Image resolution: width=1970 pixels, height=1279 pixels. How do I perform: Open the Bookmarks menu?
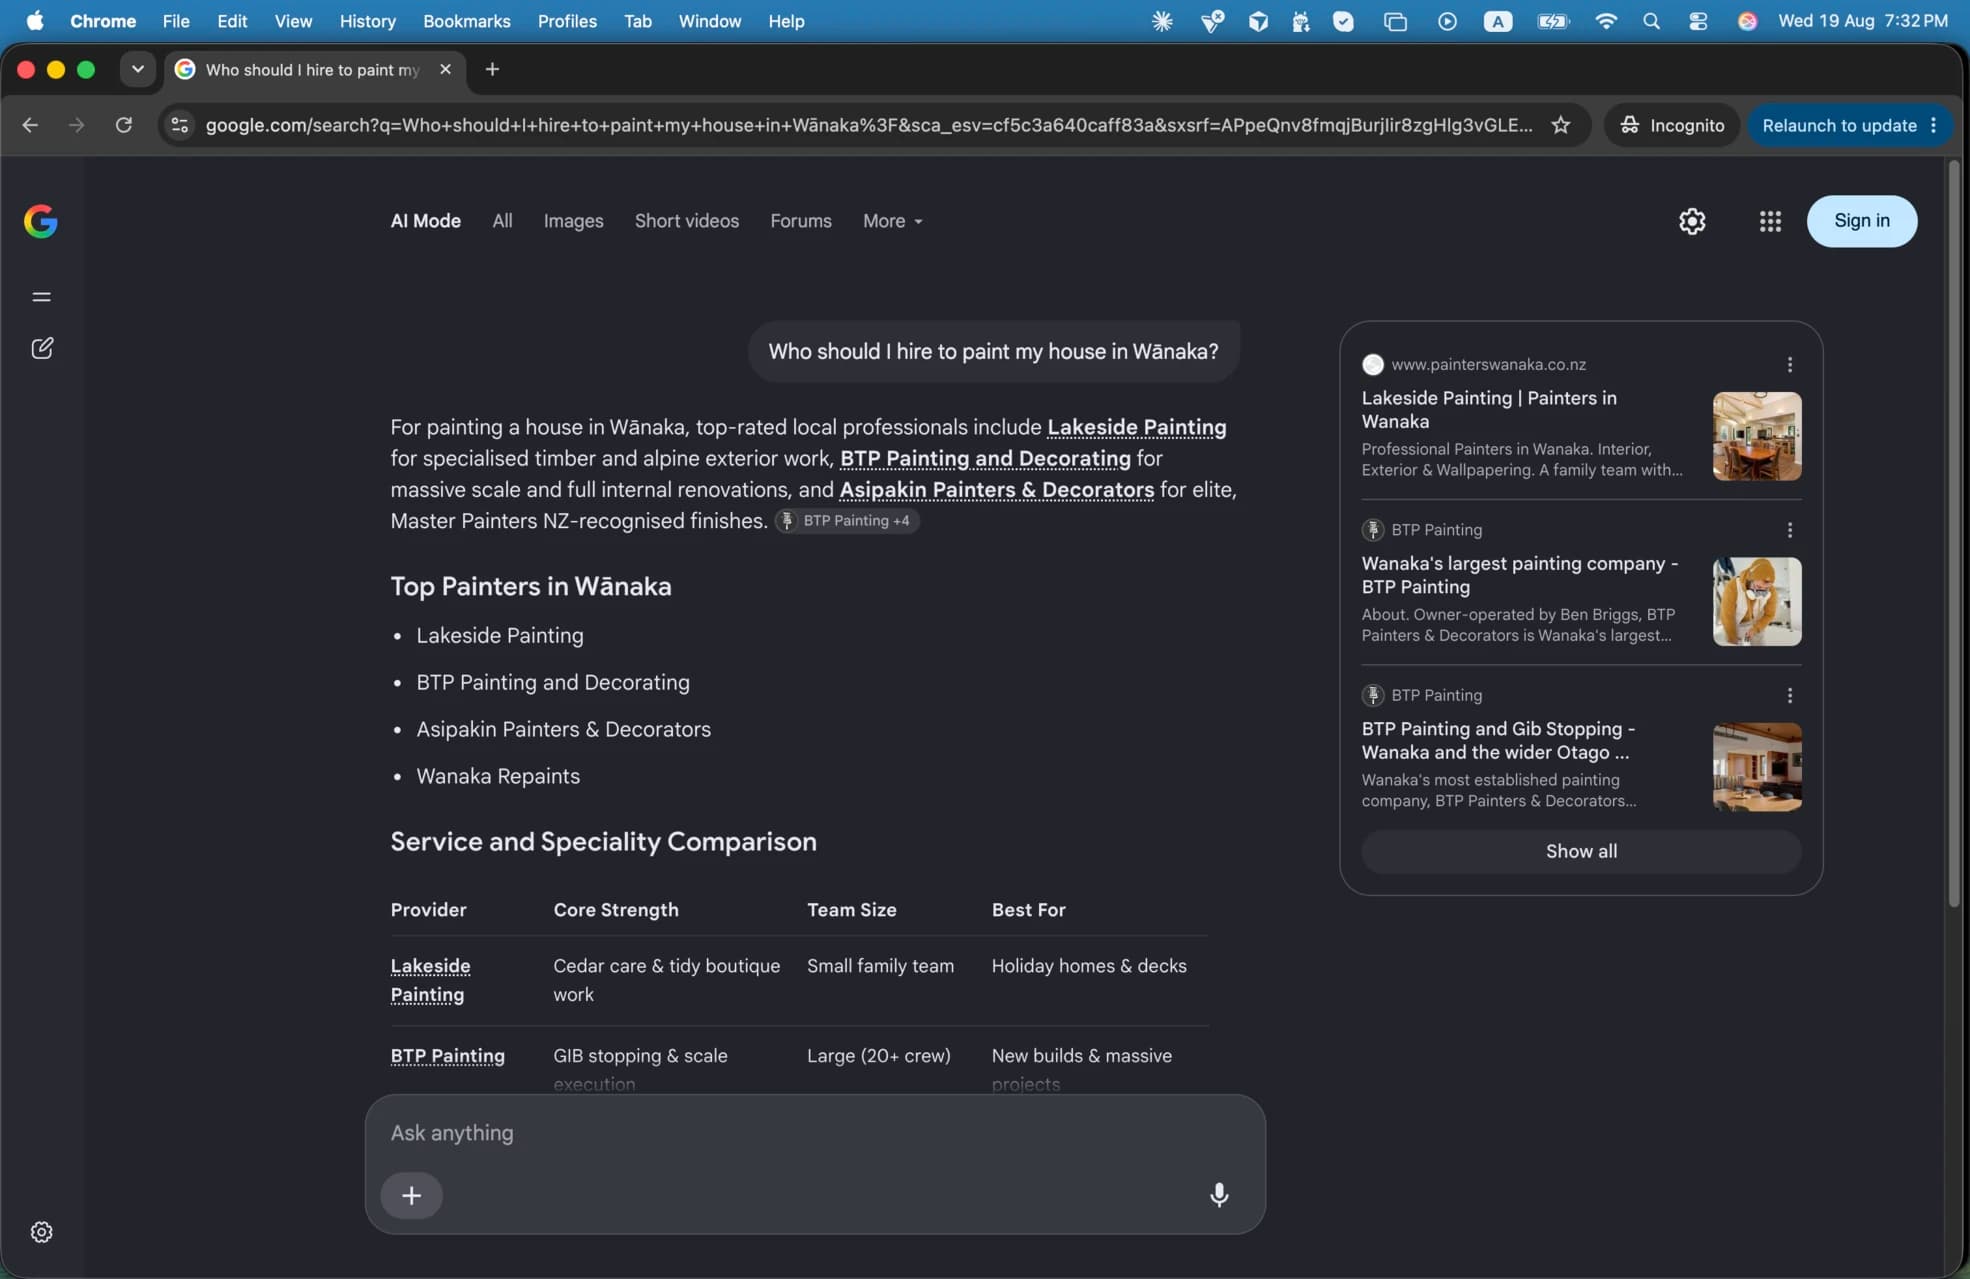(466, 21)
